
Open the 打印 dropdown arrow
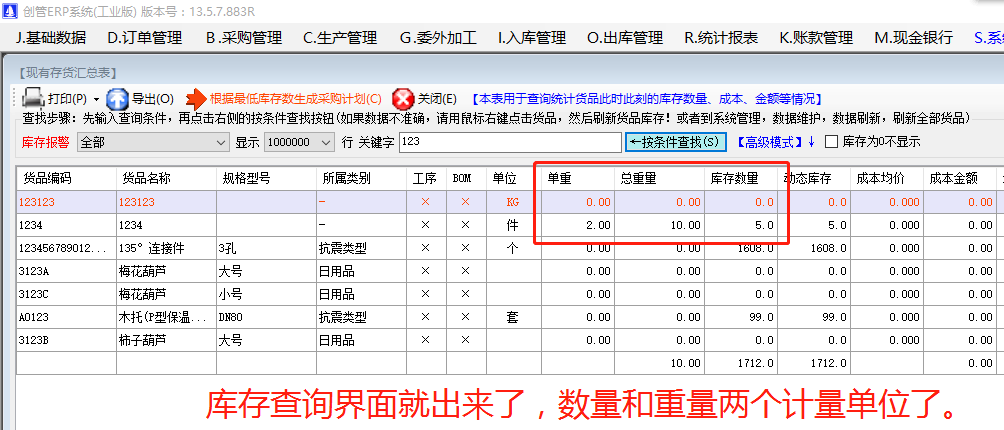pyautogui.click(x=97, y=100)
